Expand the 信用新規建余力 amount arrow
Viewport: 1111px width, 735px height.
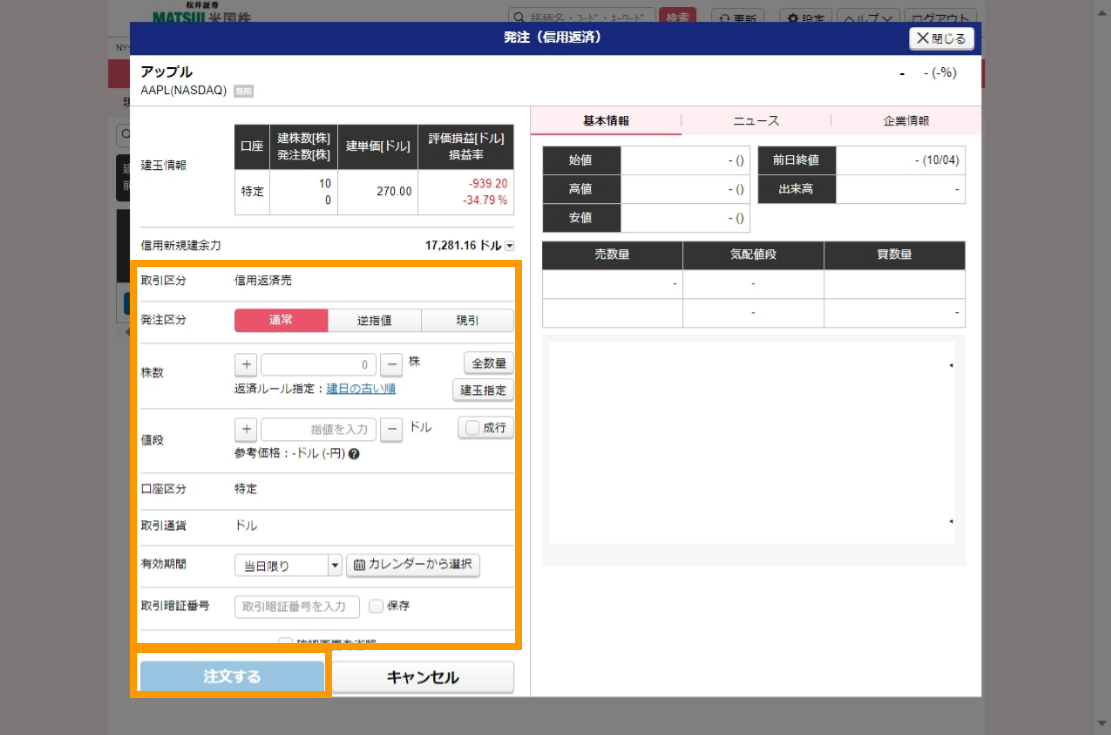[509, 246]
